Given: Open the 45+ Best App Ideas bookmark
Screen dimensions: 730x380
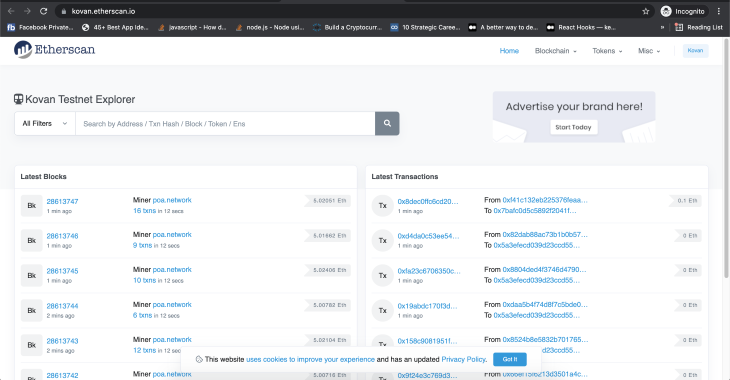Looking at the screenshot, I should pyautogui.click(x=115, y=27).
